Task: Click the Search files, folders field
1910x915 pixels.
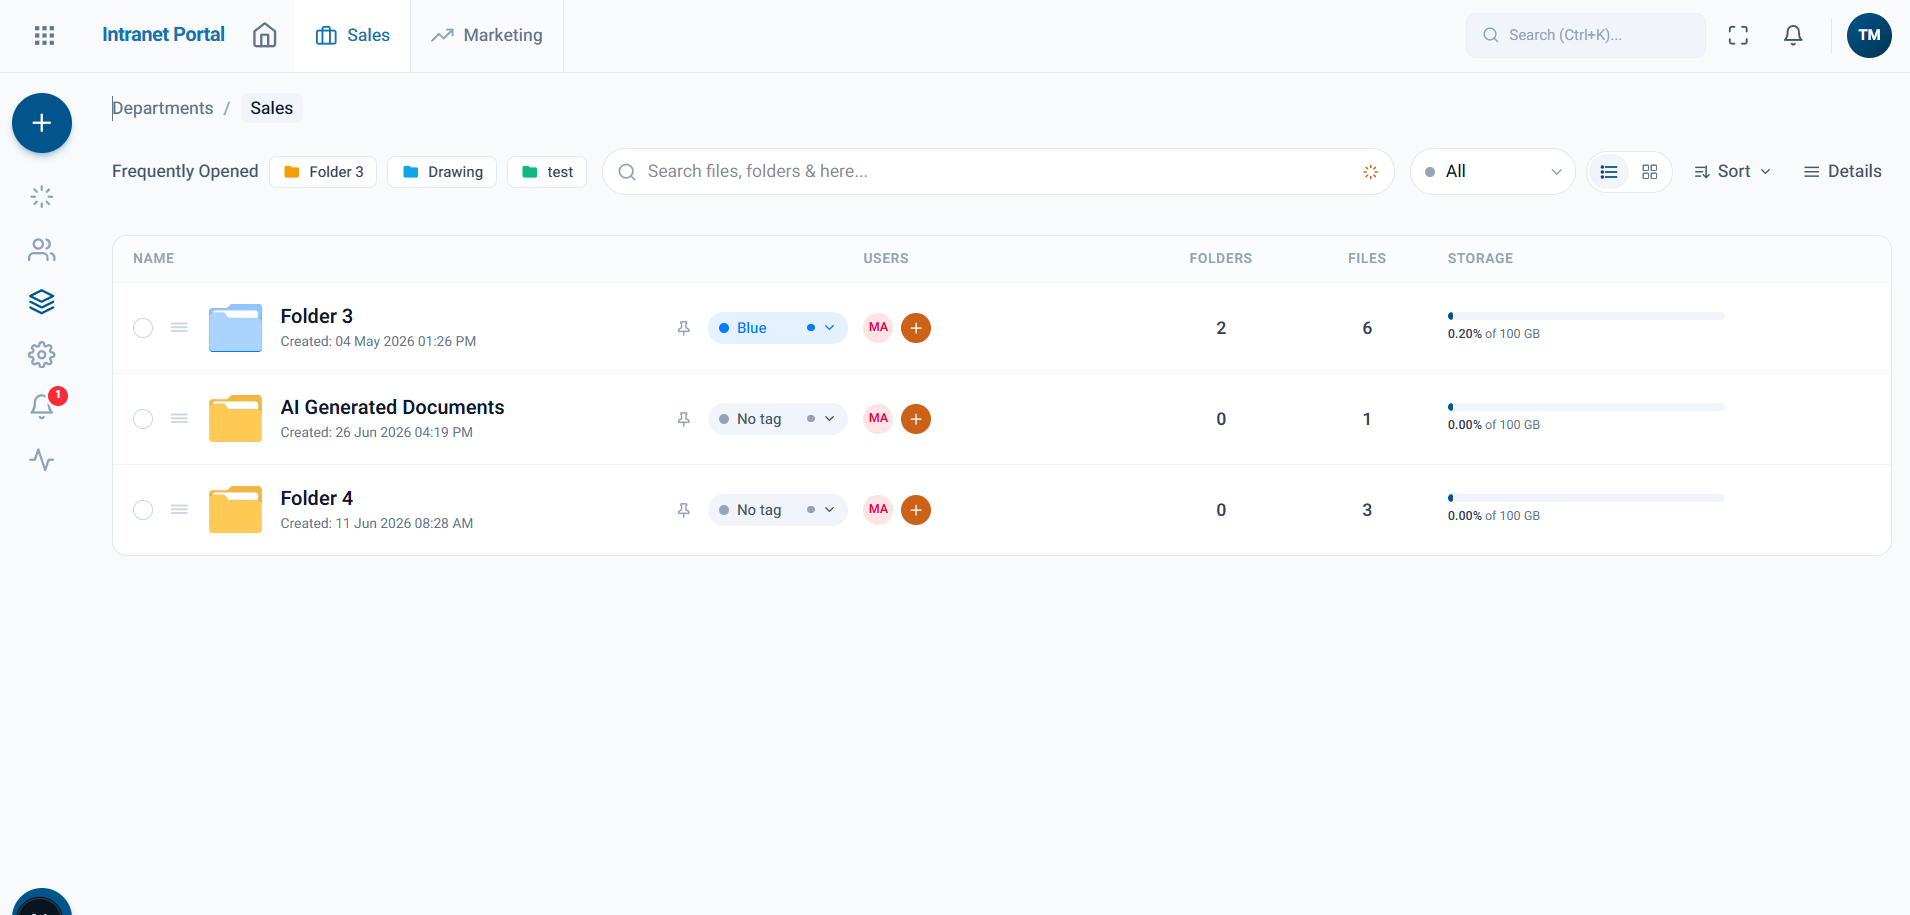Action: click(x=998, y=172)
